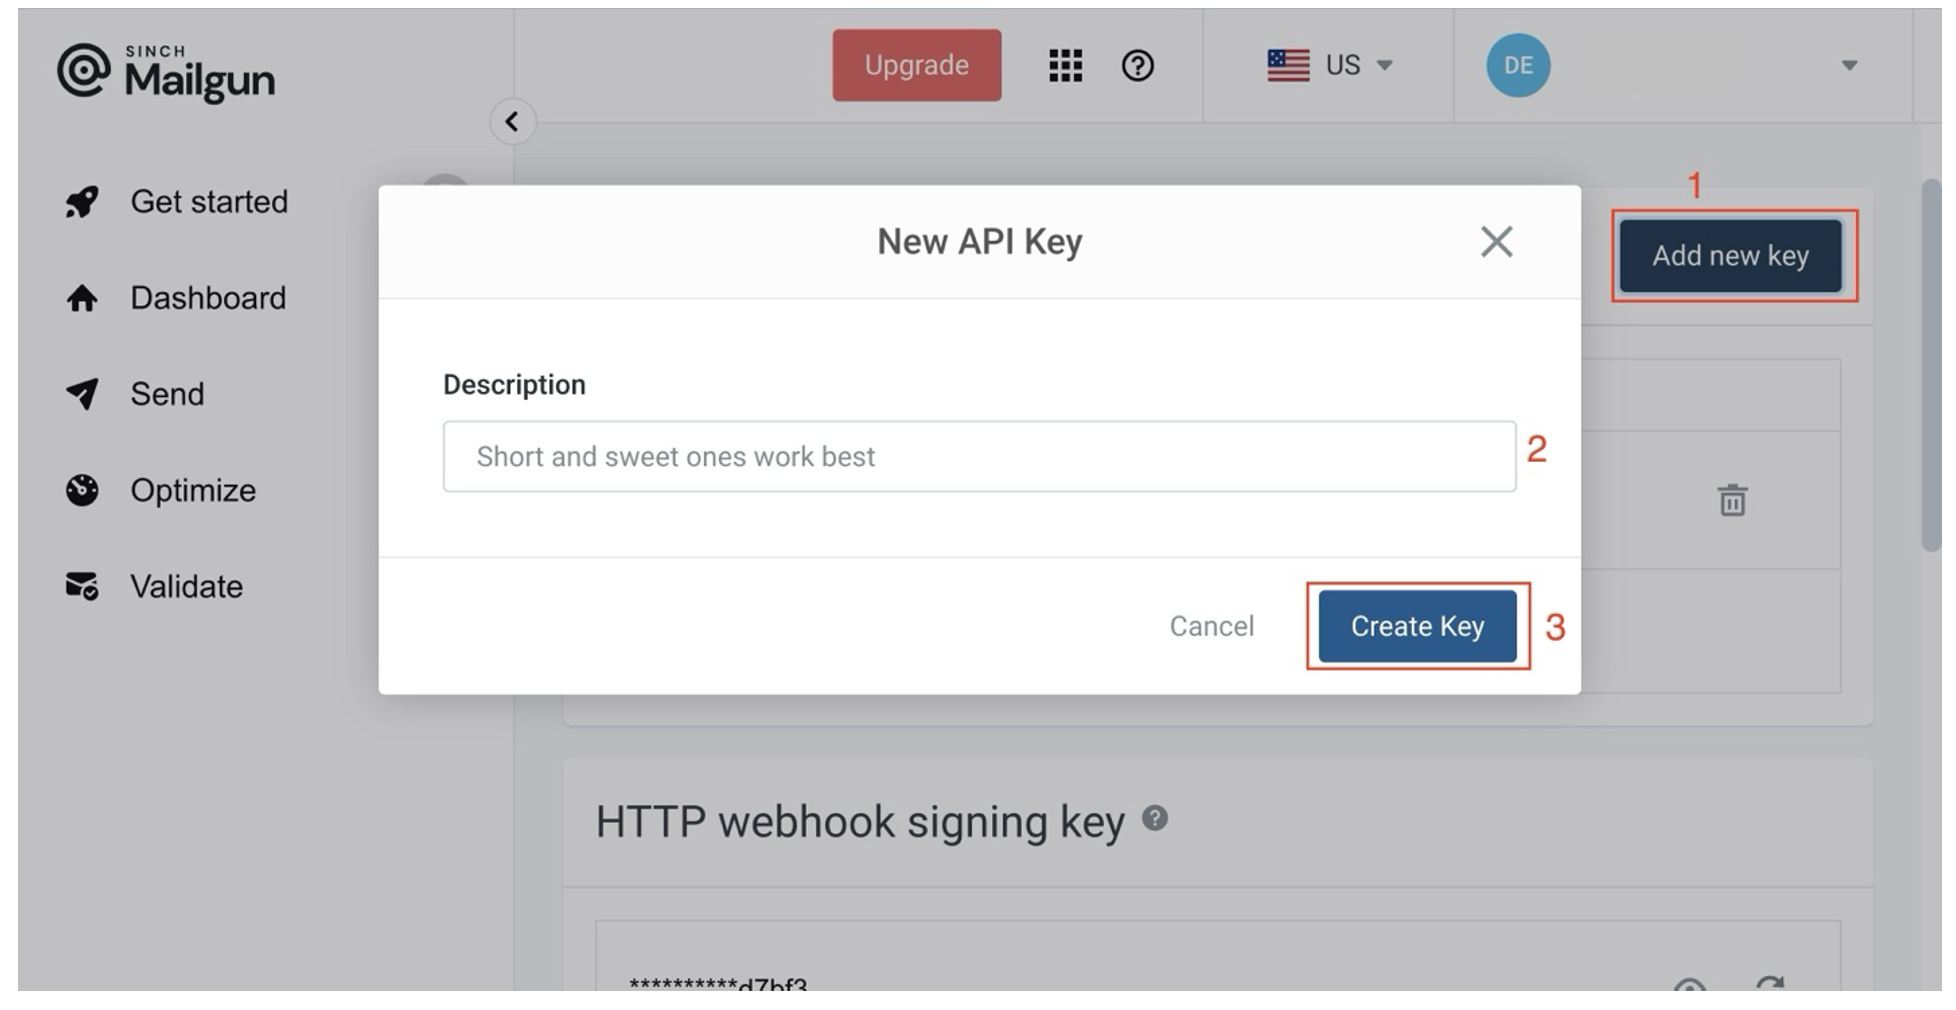This screenshot has width=1956, height=1010.
Task: Click the page vertical scrollbar
Action: point(1930,365)
